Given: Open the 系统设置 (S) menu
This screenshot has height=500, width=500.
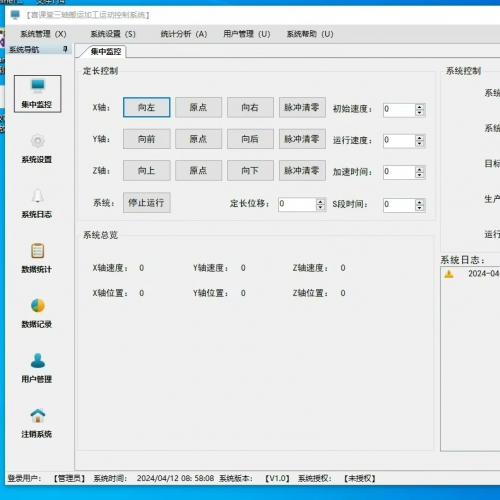Looking at the screenshot, I should click(x=113, y=34).
